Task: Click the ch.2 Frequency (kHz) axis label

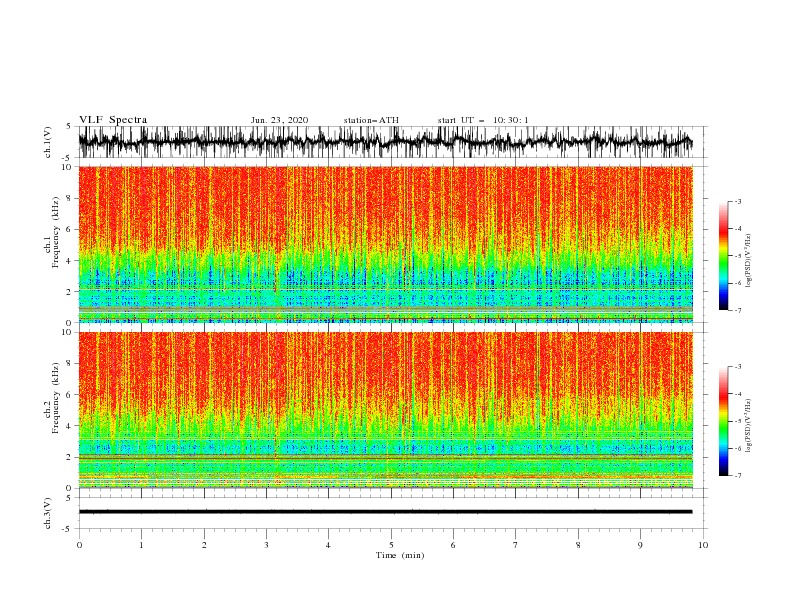Action: click(52, 397)
